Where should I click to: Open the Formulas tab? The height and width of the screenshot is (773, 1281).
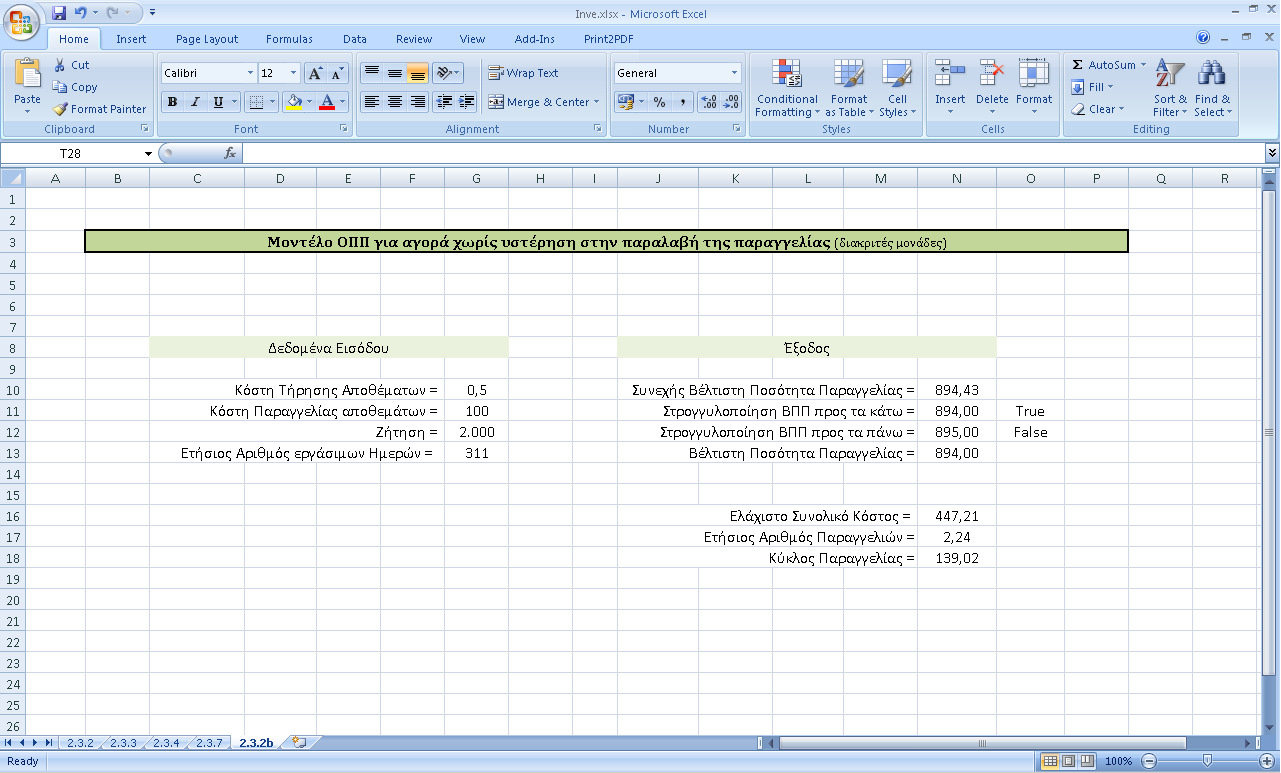[x=289, y=39]
